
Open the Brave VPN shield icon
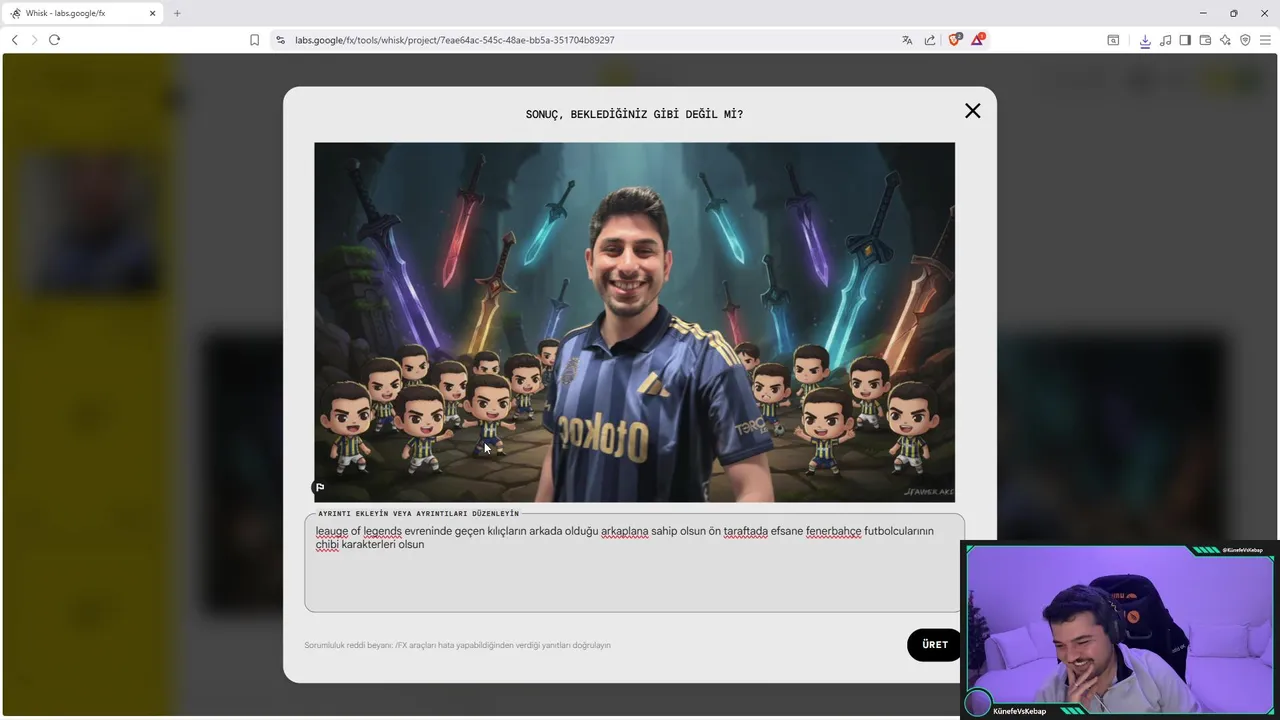point(1245,40)
